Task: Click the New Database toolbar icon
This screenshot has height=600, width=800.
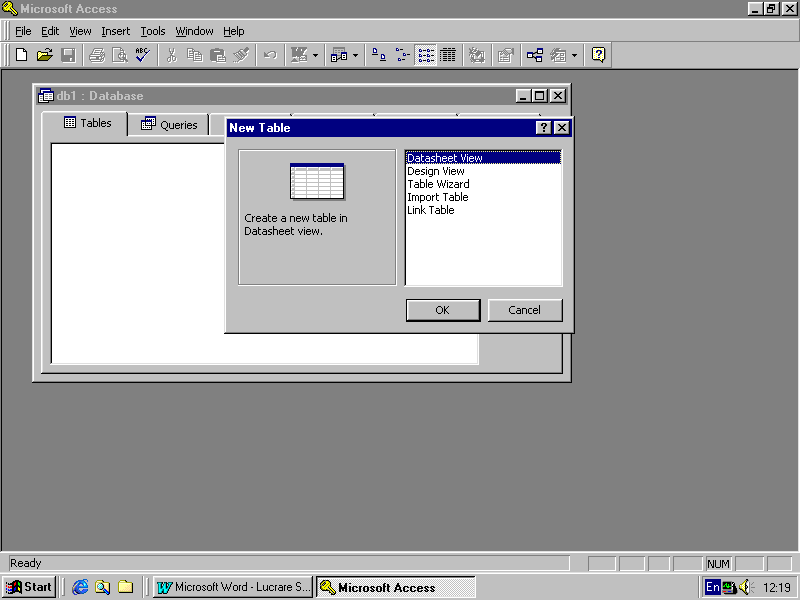Action: (21, 55)
